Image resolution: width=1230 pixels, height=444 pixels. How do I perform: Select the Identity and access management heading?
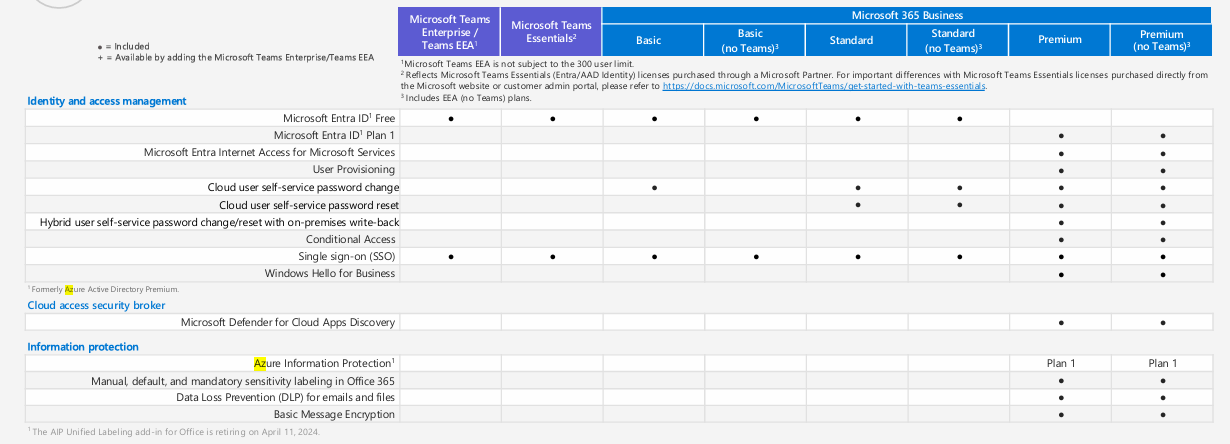tap(107, 100)
